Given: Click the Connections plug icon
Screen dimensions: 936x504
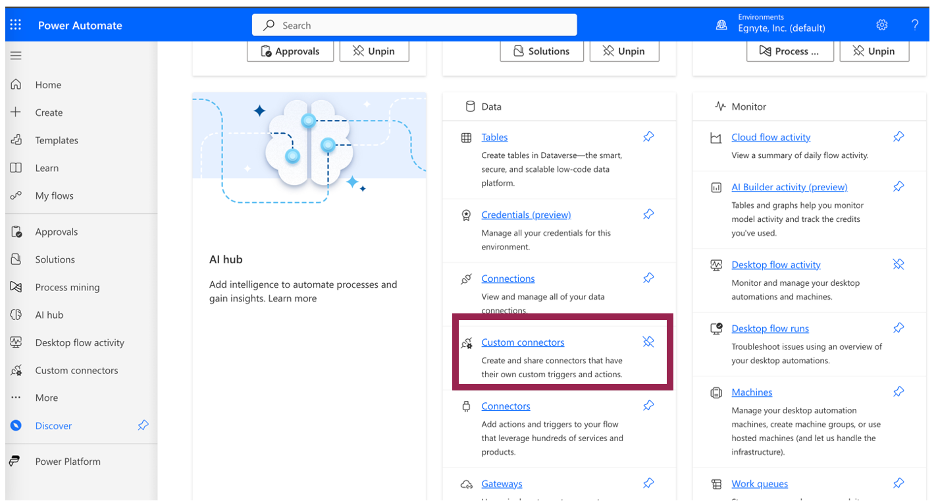Looking at the screenshot, I should tap(466, 279).
